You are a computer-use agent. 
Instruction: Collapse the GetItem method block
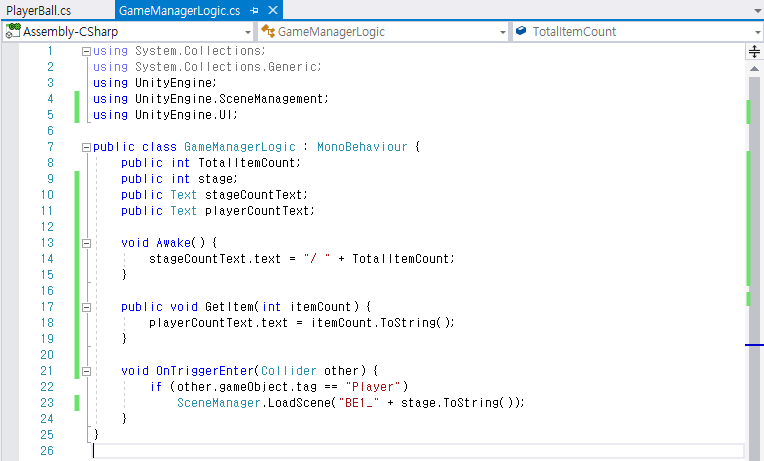[x=86, y=307]
